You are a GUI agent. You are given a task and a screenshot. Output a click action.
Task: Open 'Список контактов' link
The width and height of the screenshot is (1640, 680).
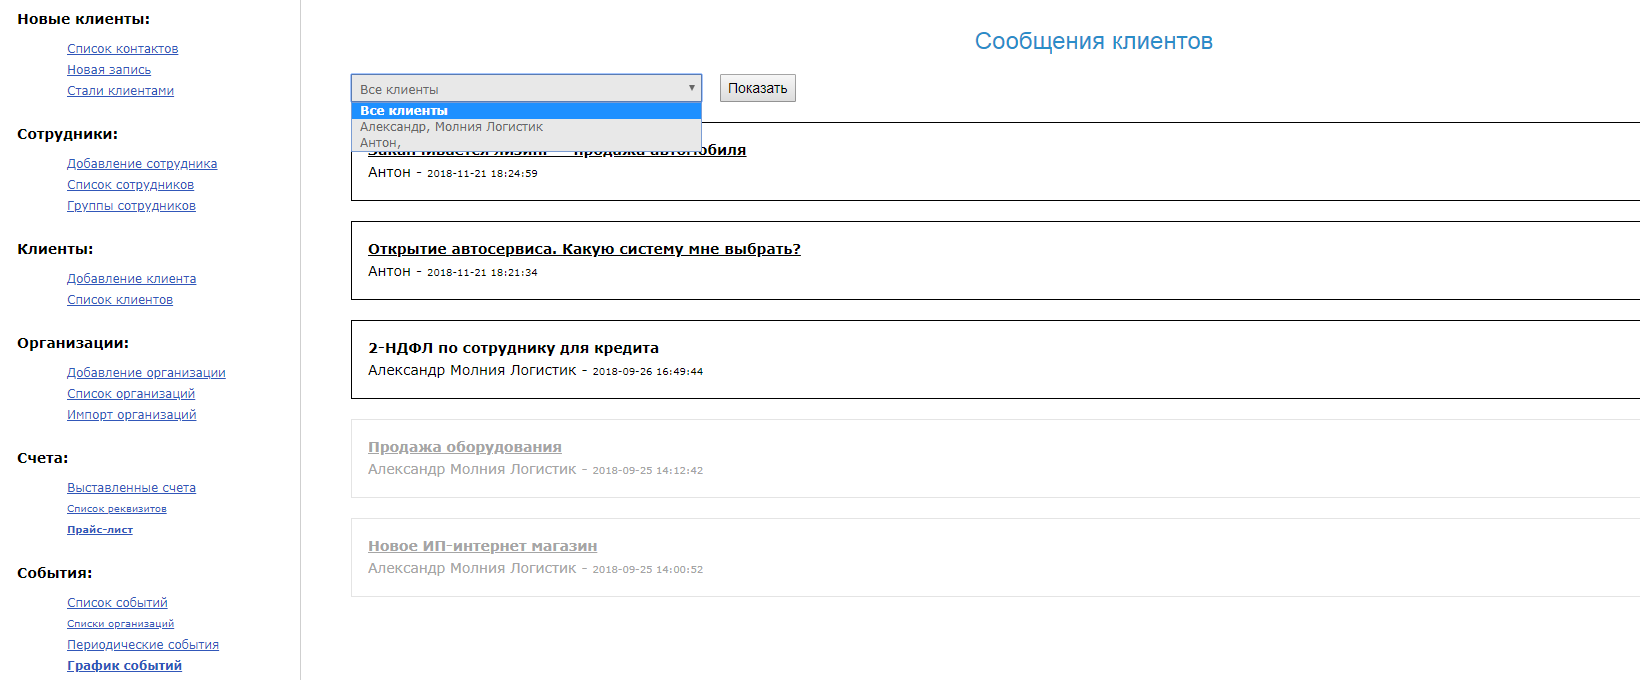[x=122, y=49]
